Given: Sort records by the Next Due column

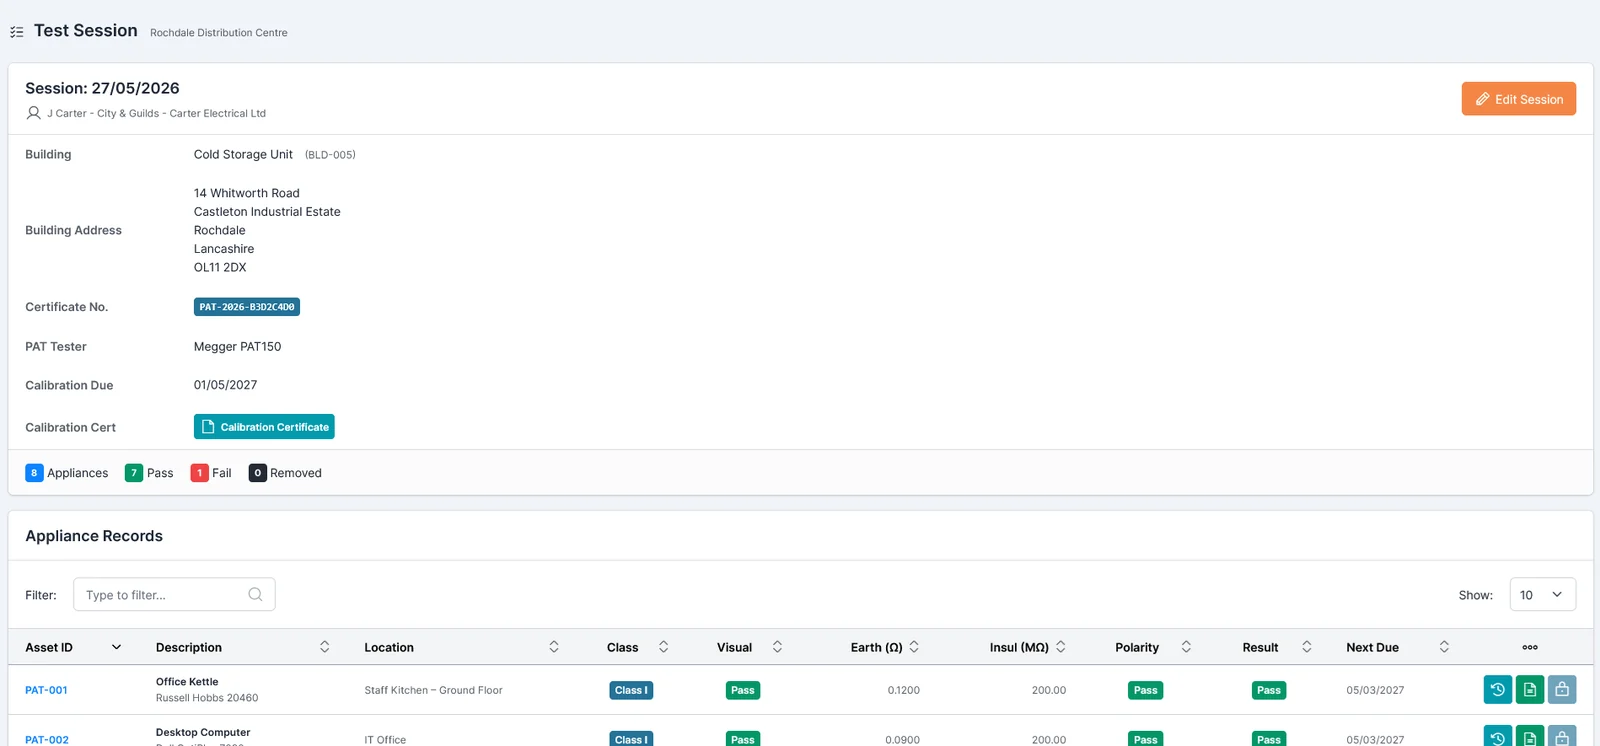Looking at the screenshot, I should [x=1443, y=648].
